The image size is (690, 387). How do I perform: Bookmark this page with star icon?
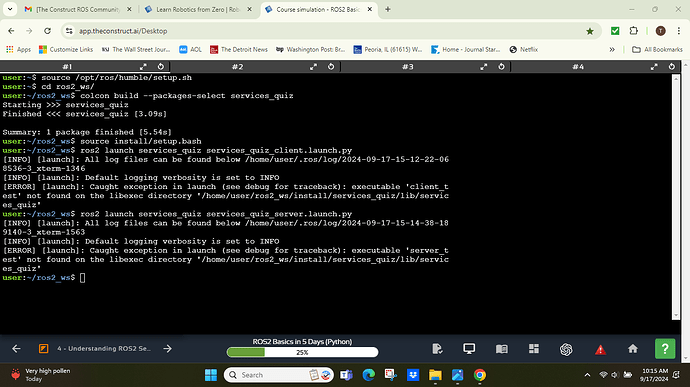(x=590, y=31)
